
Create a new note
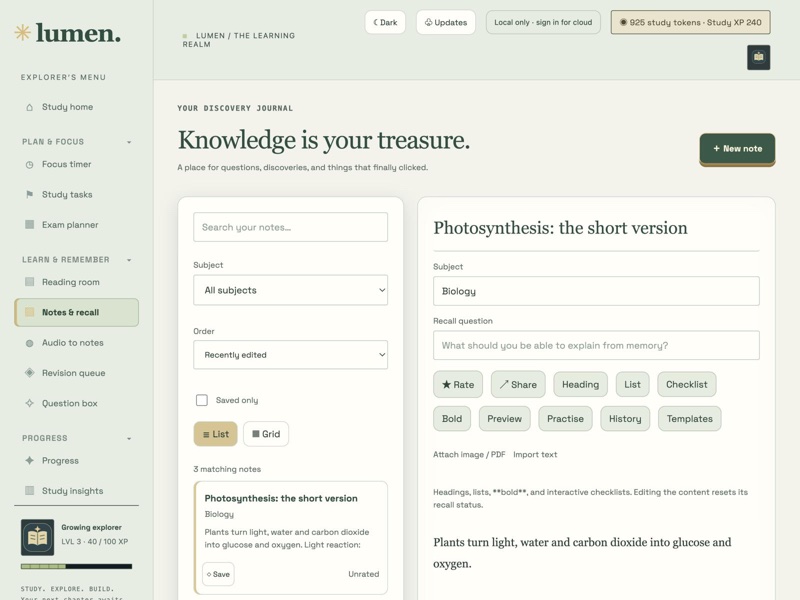737,148
